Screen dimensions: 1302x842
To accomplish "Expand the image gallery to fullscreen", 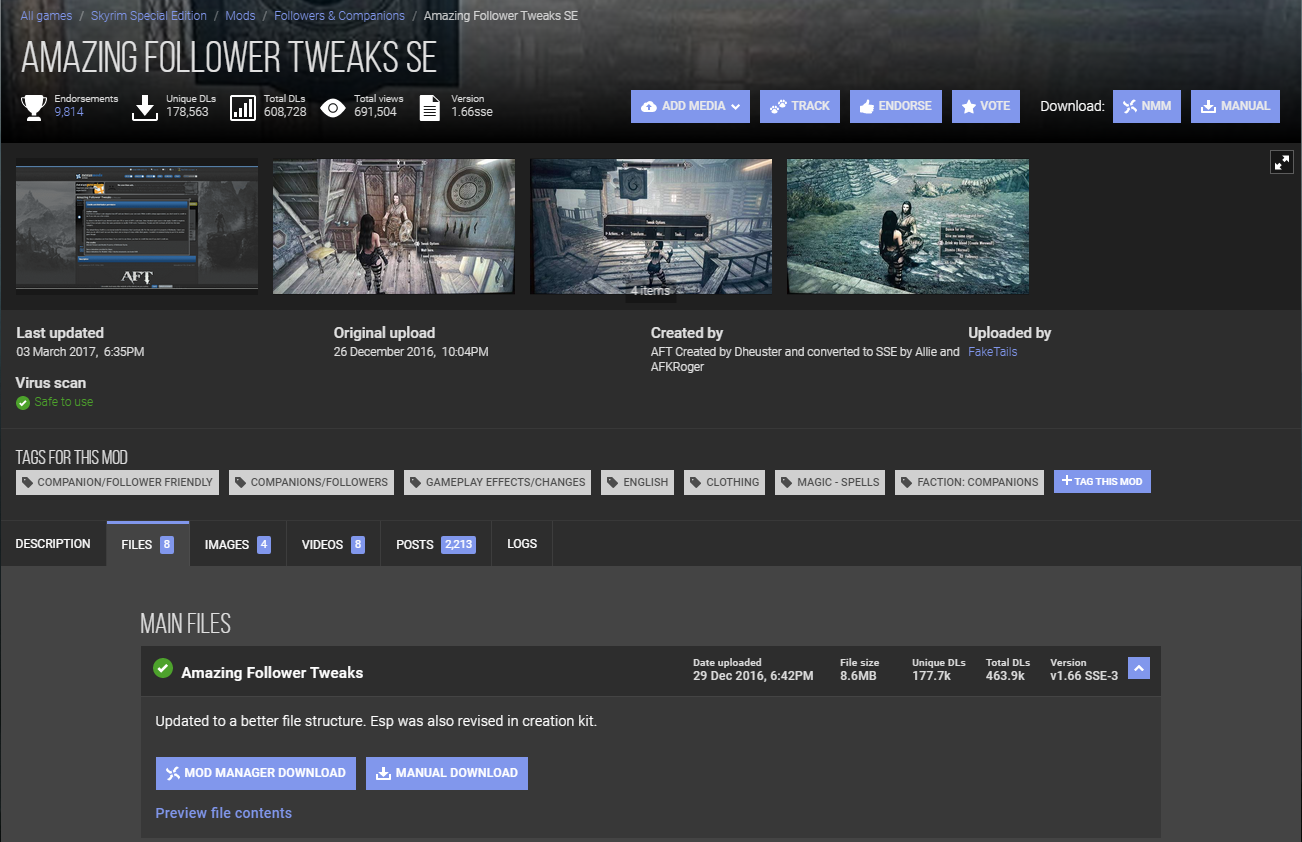I will [1281, 162].
